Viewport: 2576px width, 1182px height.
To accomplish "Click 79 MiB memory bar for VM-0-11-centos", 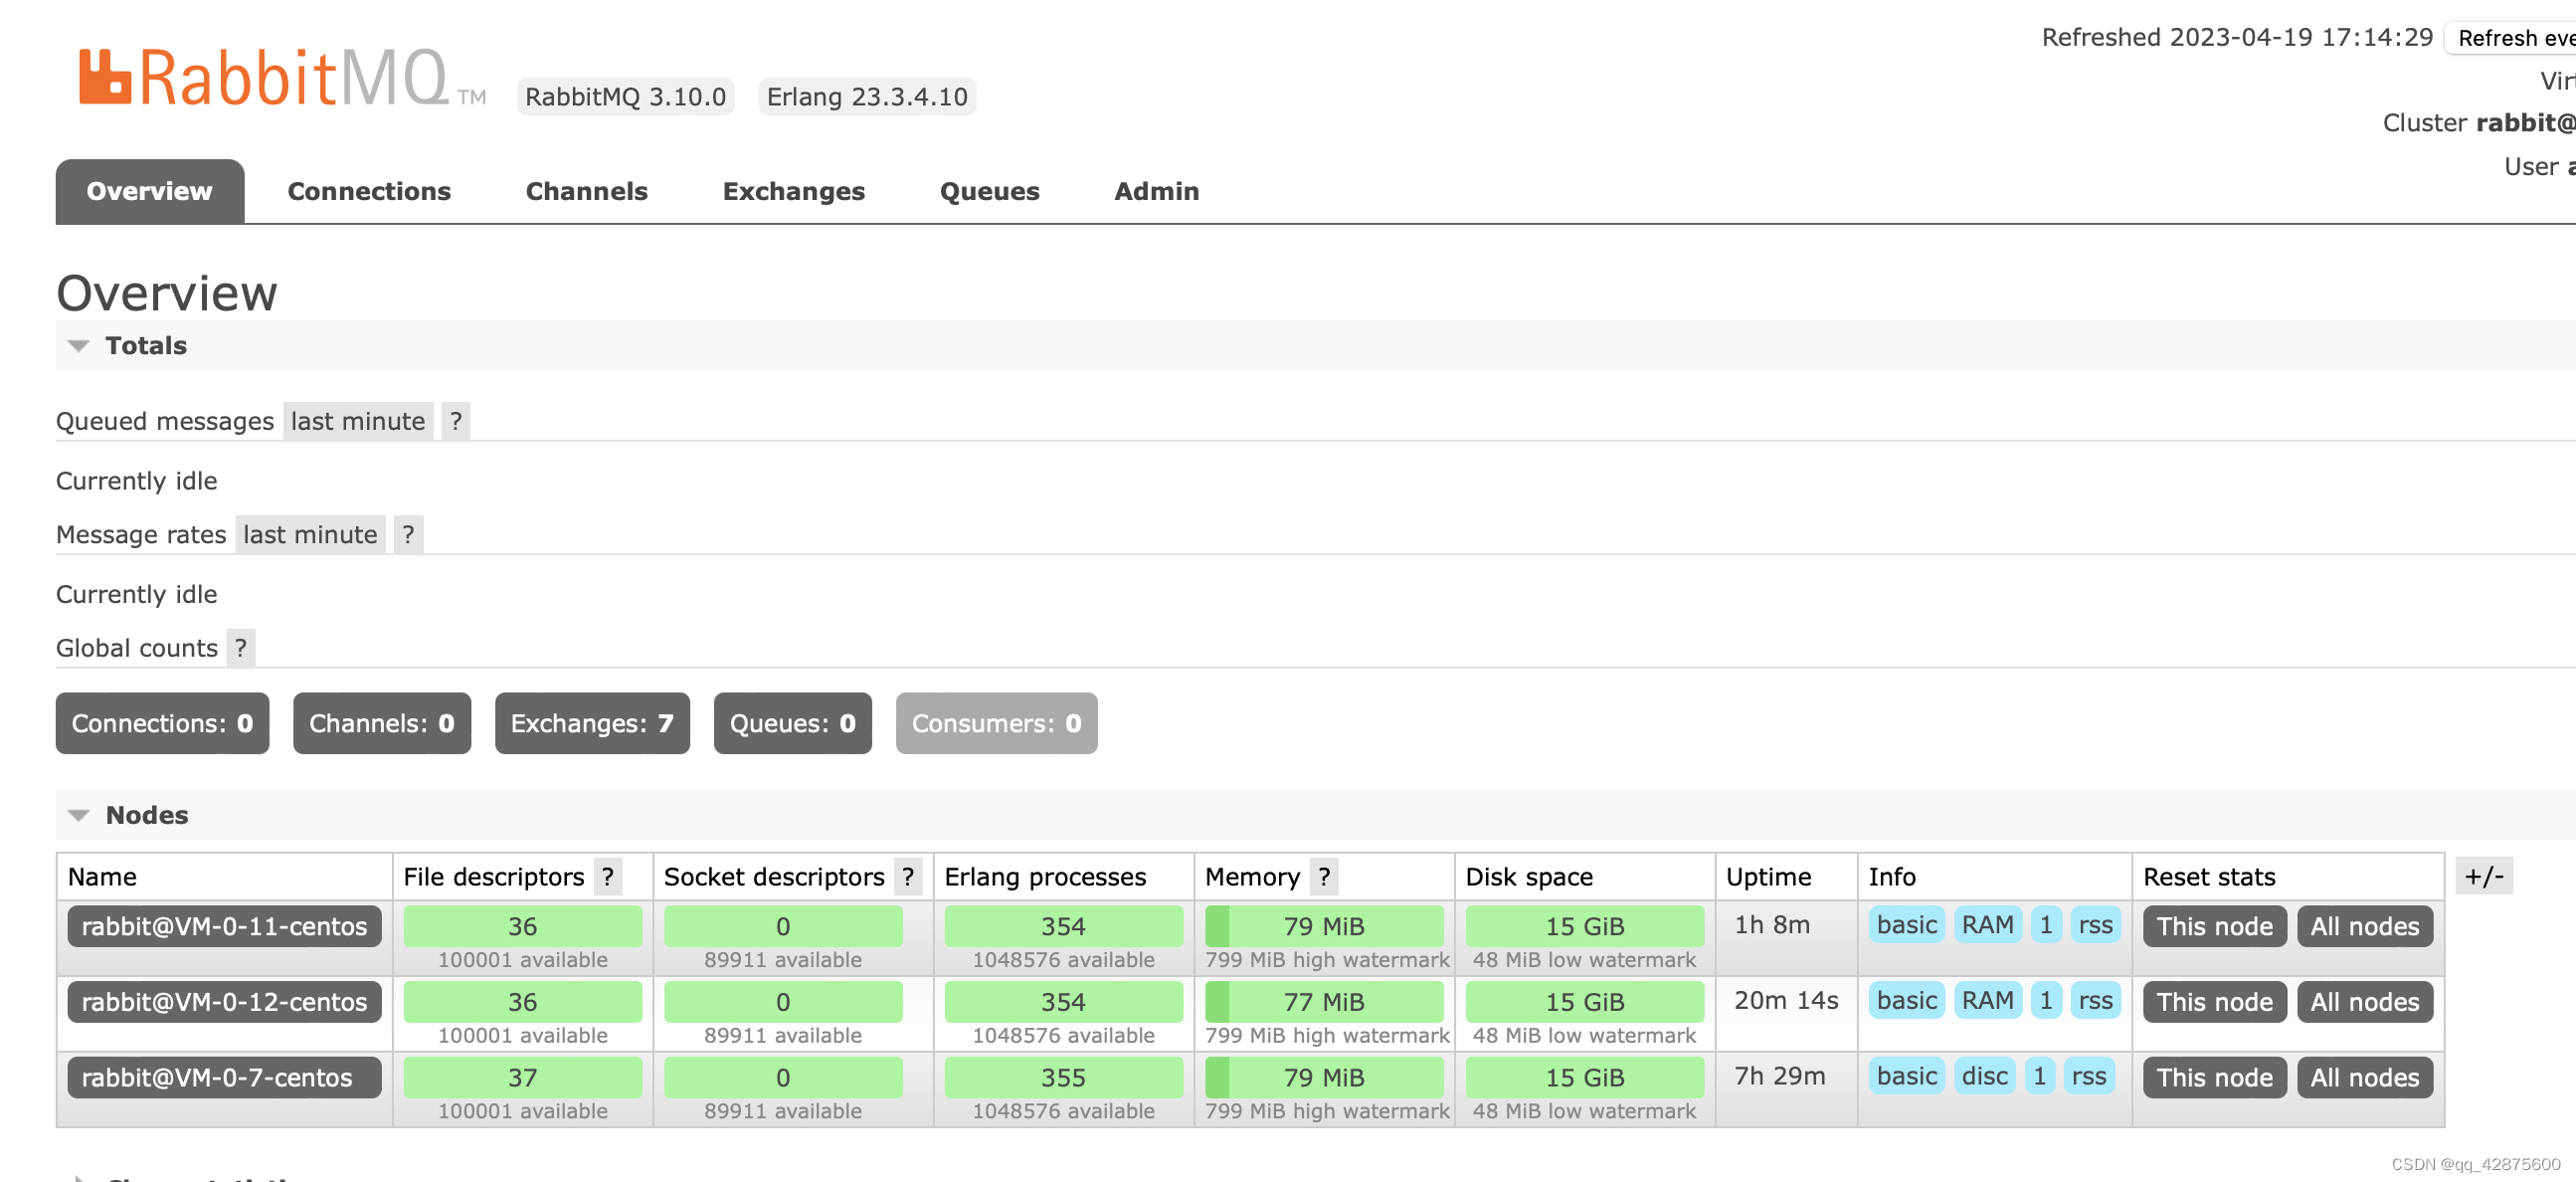I will tap(1324, 927).
